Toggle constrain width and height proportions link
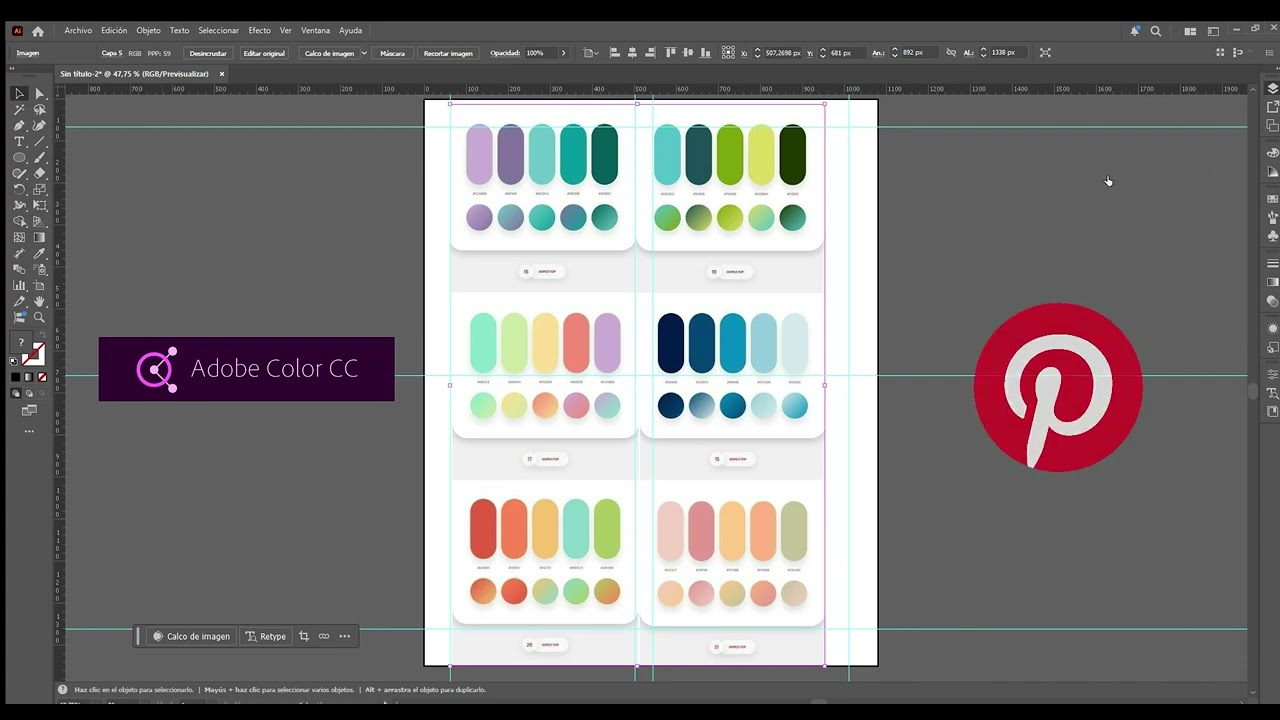This screenshot has height=720, width=1280. (951, 53)
